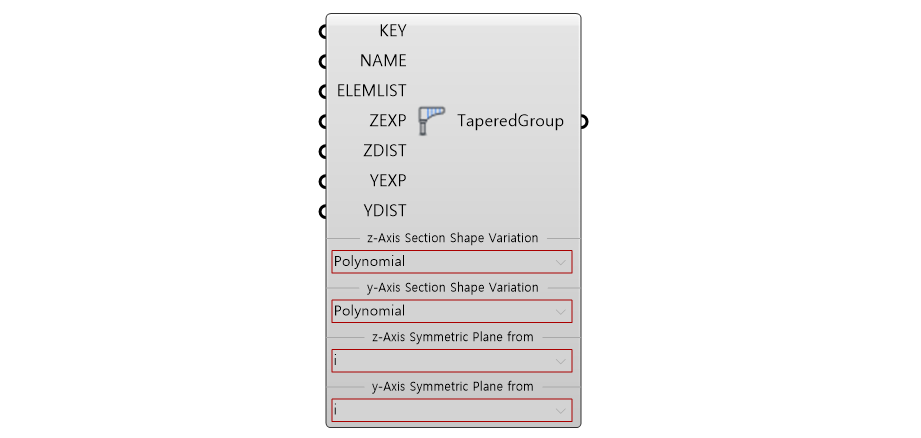
Task: Open y-Axis Symmetric Plane from dropdown
Action: [x=452, y=409]
